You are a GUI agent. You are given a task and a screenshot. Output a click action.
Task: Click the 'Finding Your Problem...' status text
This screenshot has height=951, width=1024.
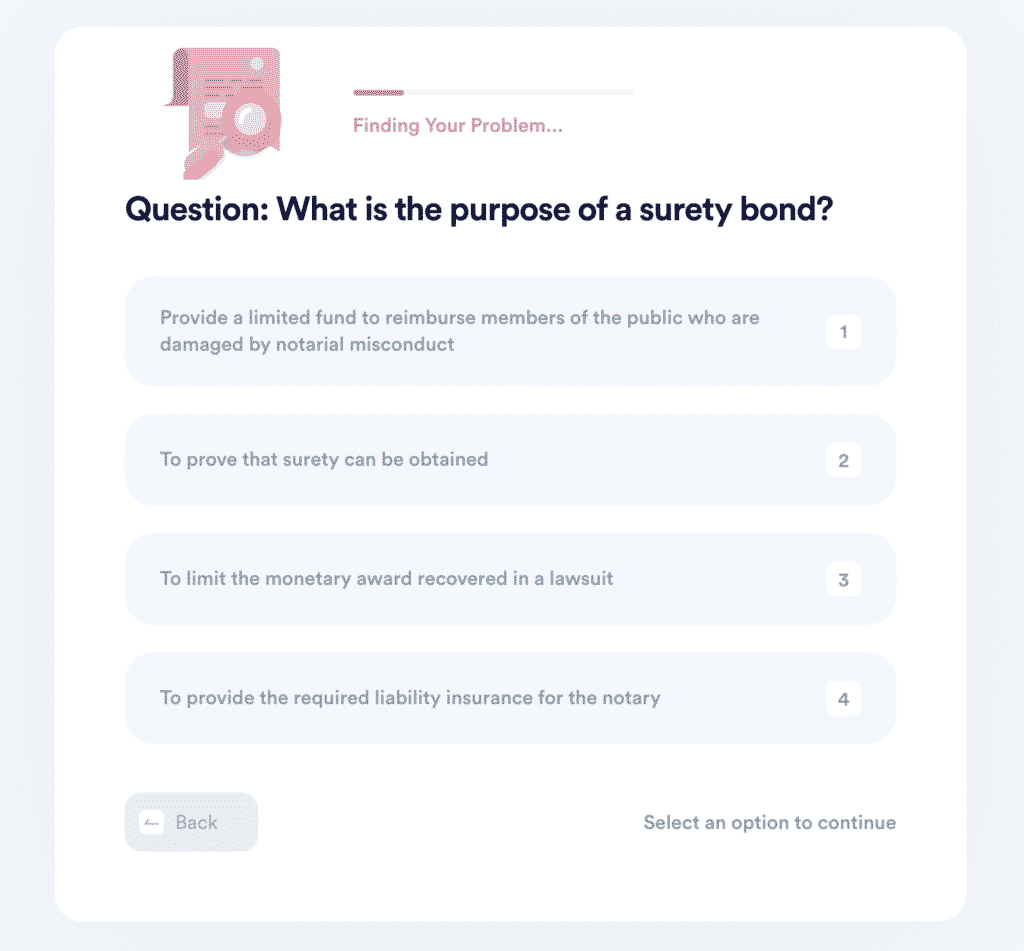[x=458, y=125]
